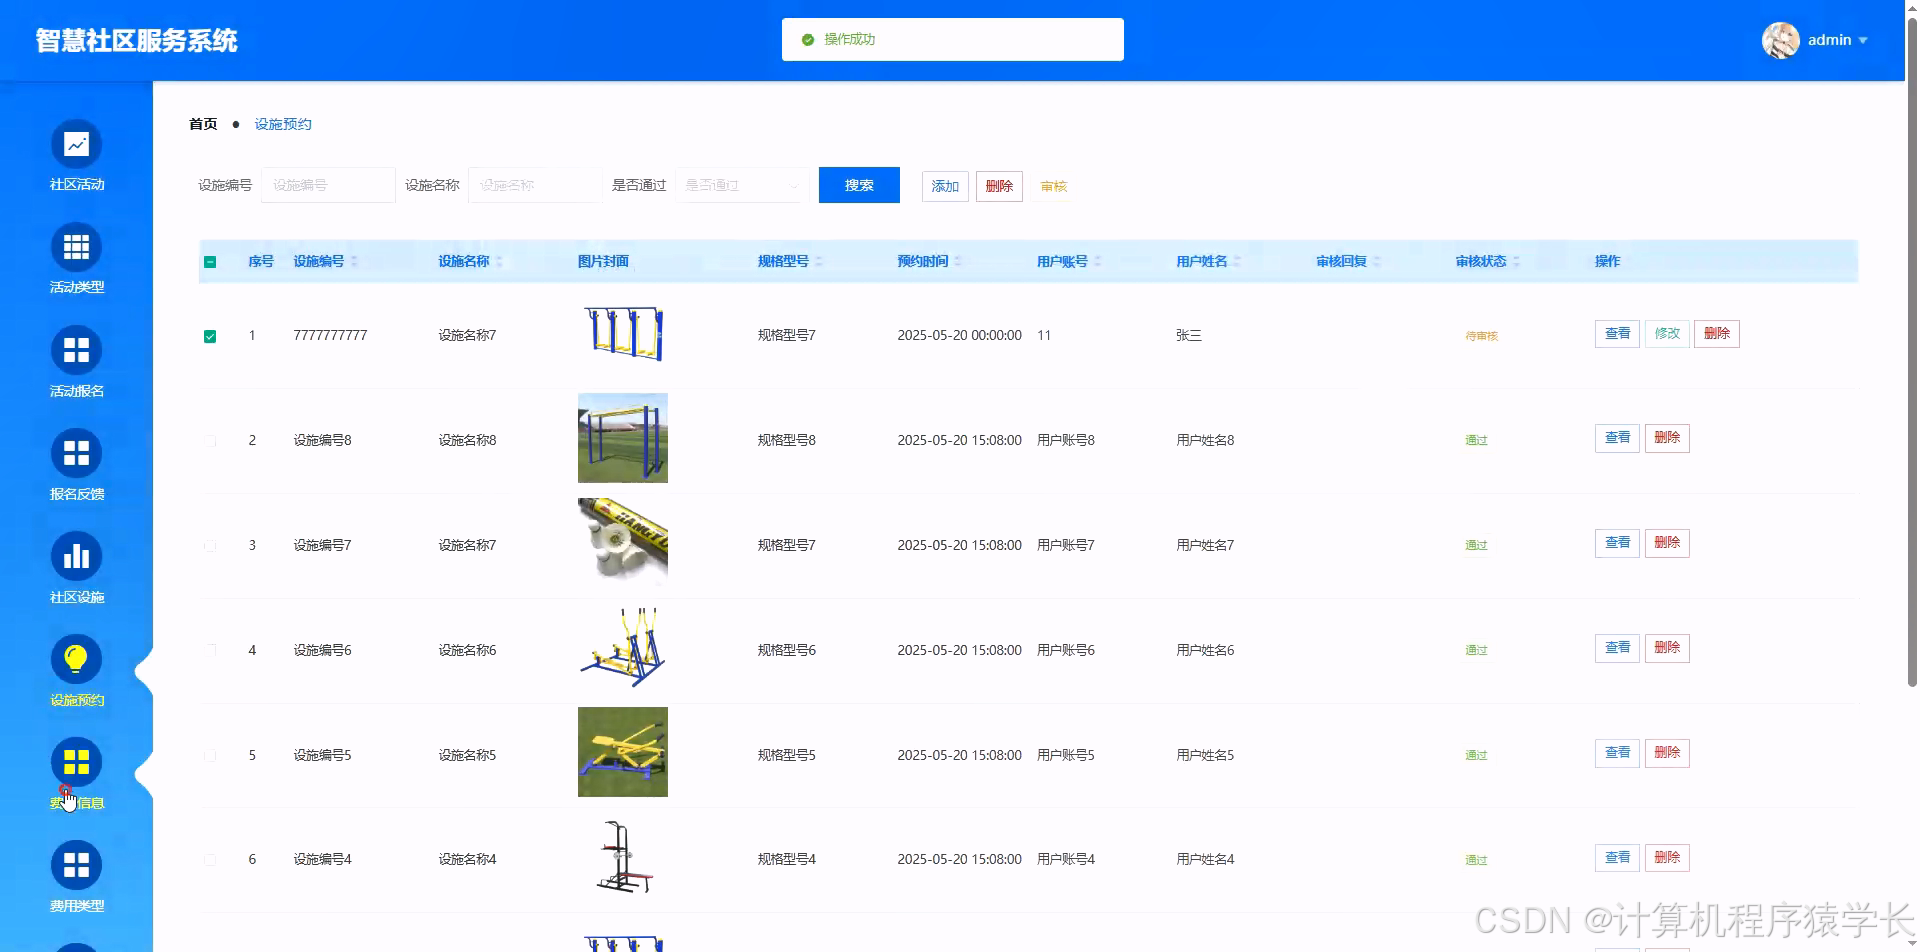Check the checkbox for 设施编号8 row
The image size is (1920, 952).
[210, 440]
